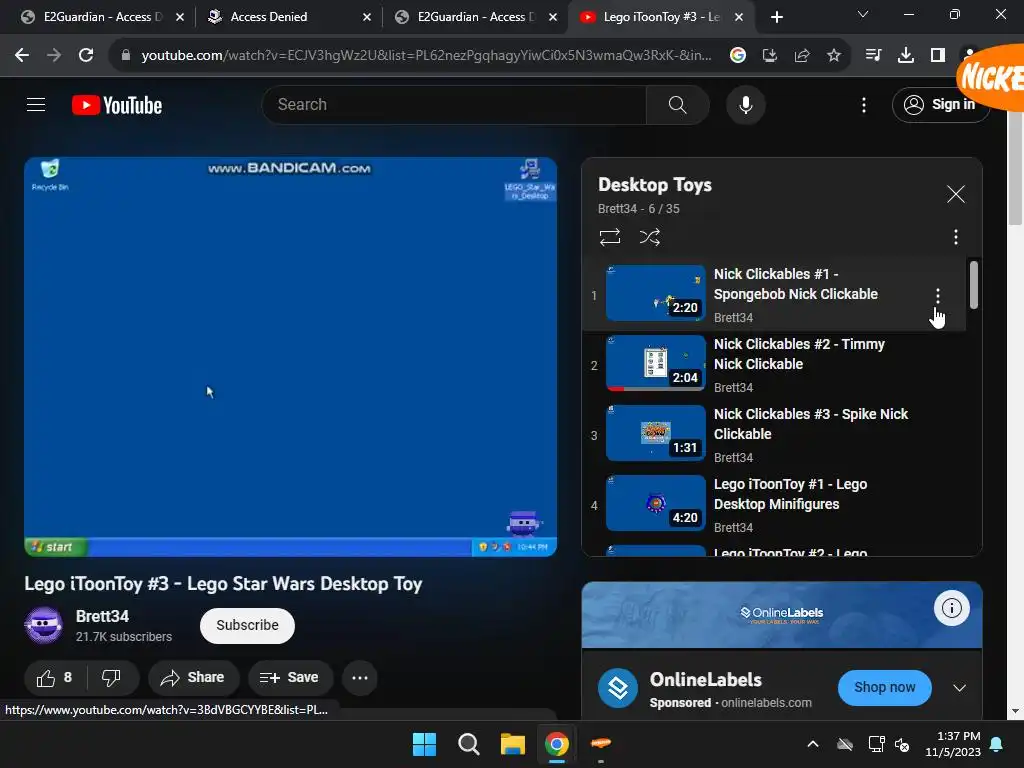The width and height of the screenshot is (1024, 768).
Task: Click Shop now on OnlineLabels ad
Action: click(884, 688)
